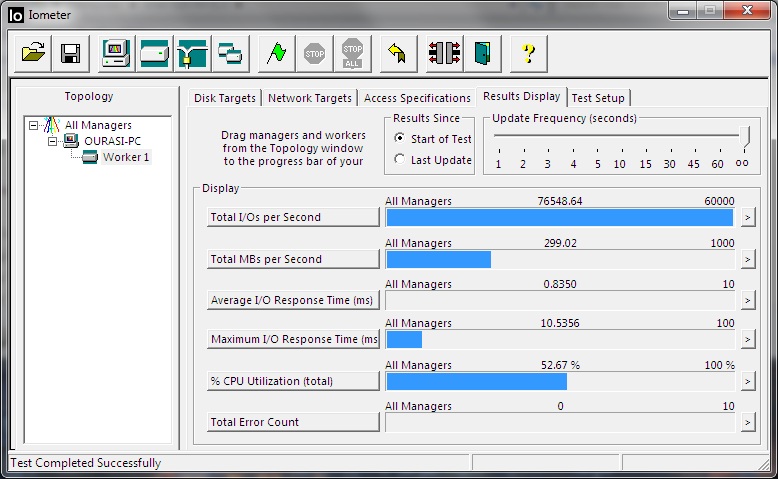Open arrow for Total MBs per Second
Image resolution: width=778 pixels, height=479 pixels.
(748, 259)
